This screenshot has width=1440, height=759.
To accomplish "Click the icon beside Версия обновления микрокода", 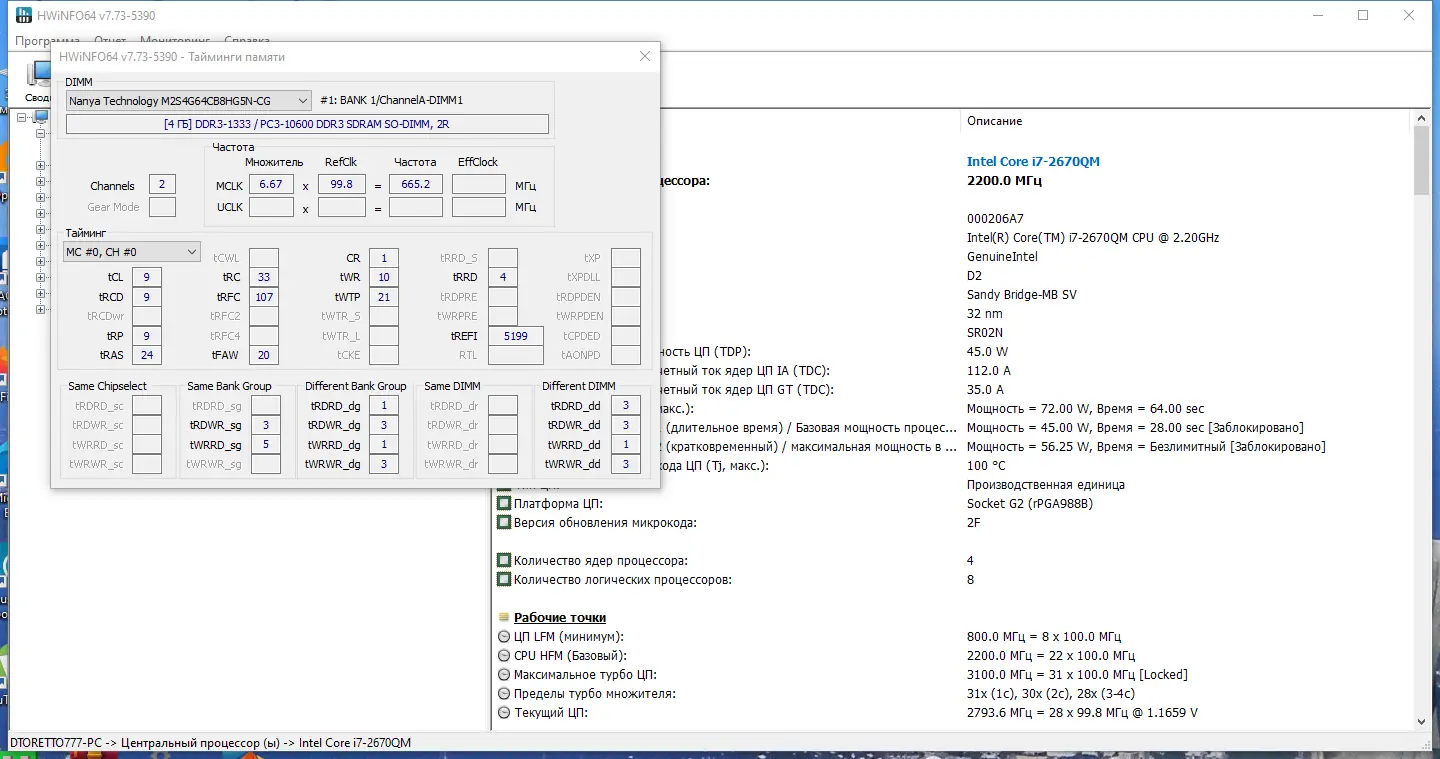I will pyautogui.click(x=504, y=523).
